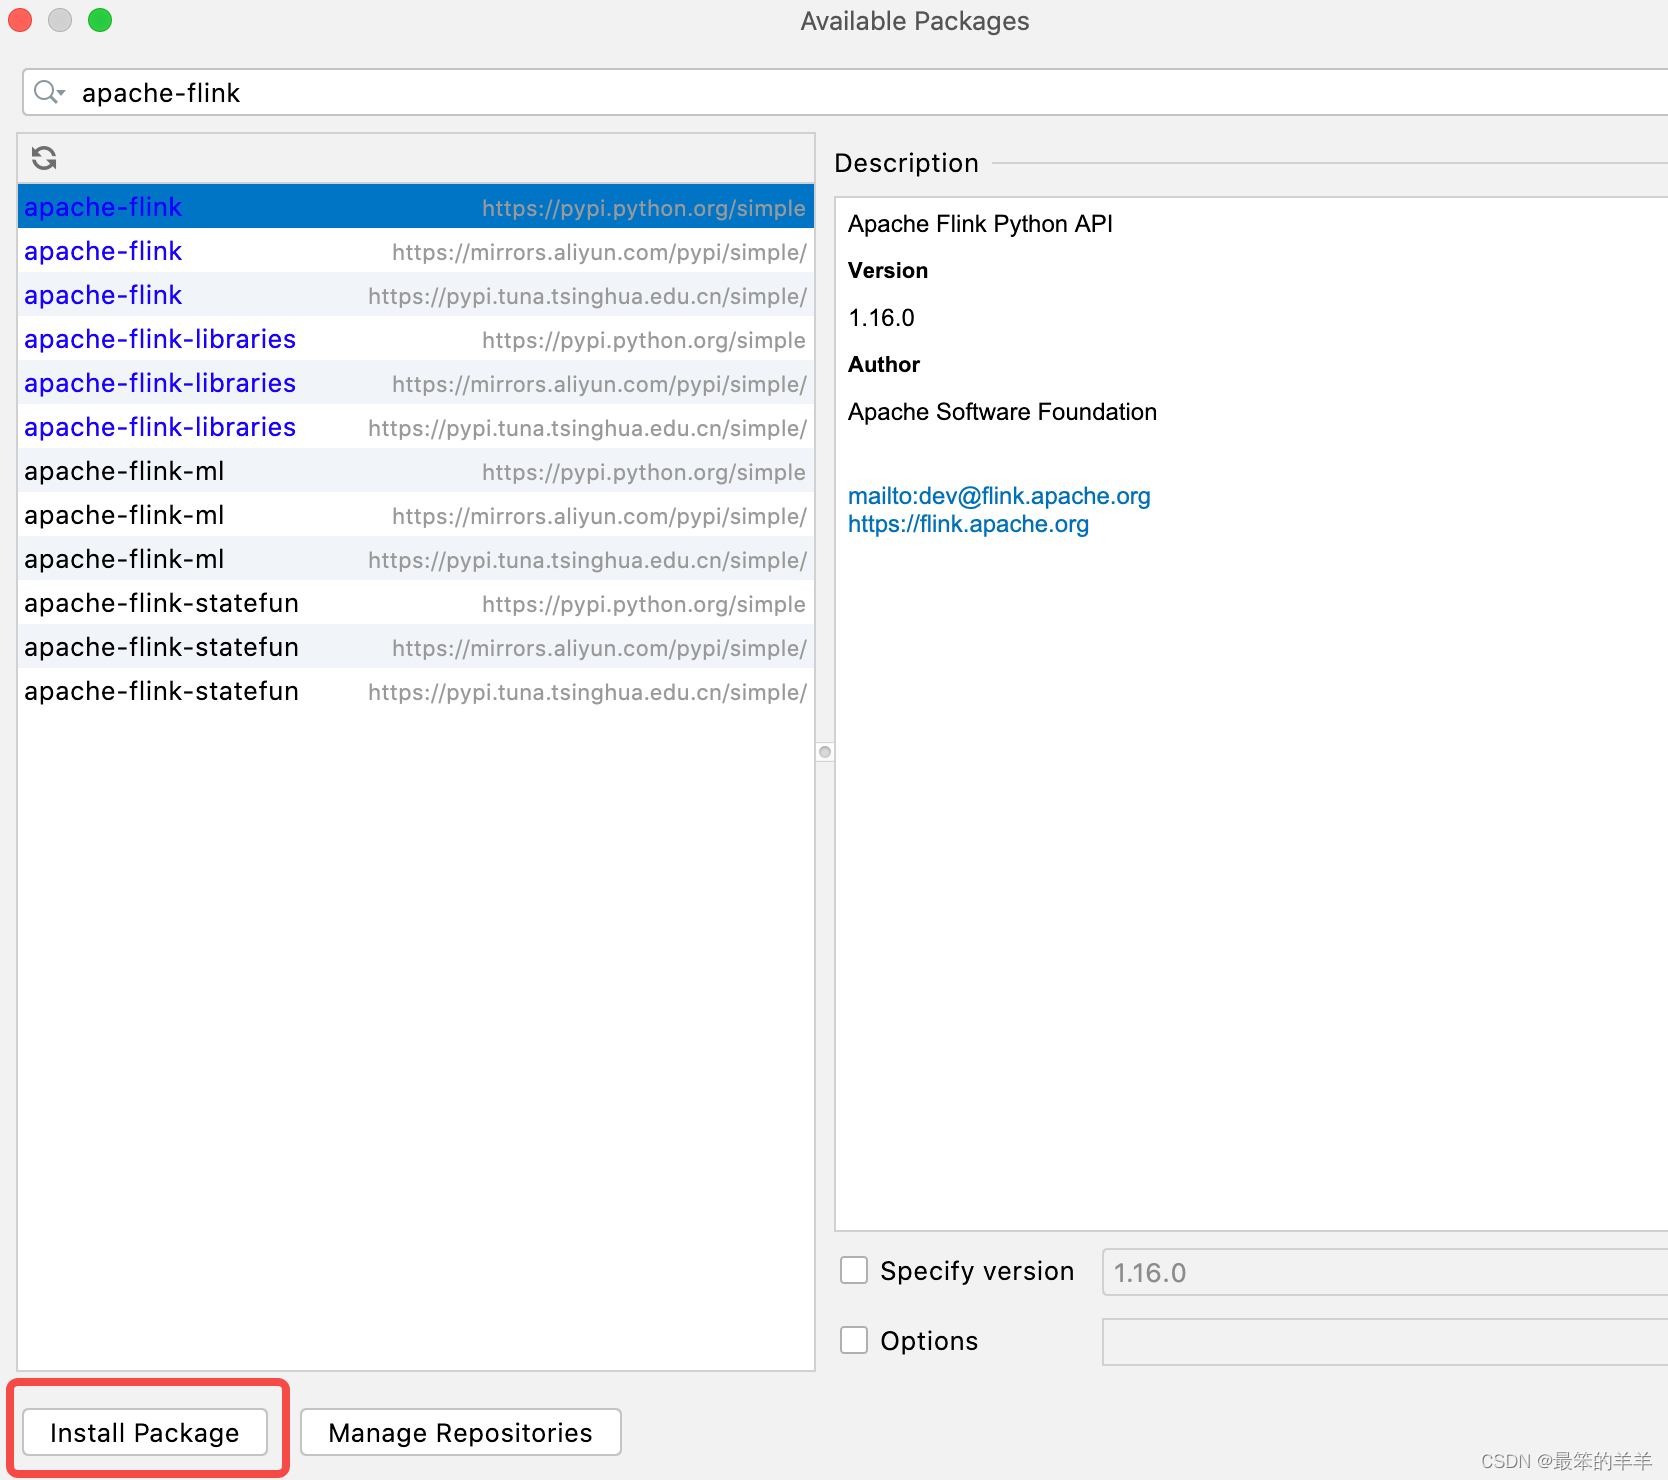This screenshot has height=1480, width=1668.
Task: Select apache-flink from mirrors.aliyun.com
Action: tap(416, 251)
